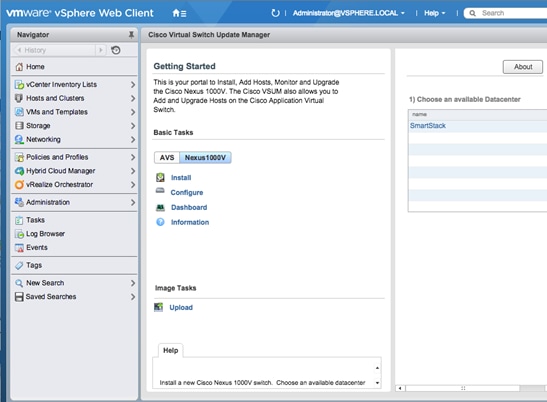The height and width of the screenshot is (402, 547).
Task: Open the Help dropdown in header
Action: click(x=435, y=13)
